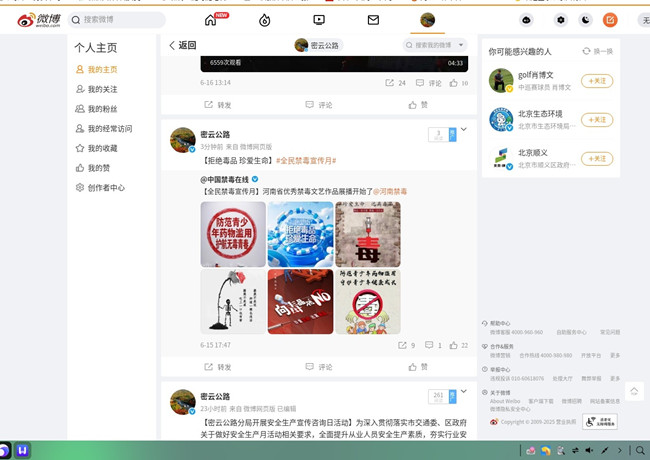This screenshot has height=460, width=650.
Task: Click 评论 below the 6-15 17:47 post
Action: (319, 367)
